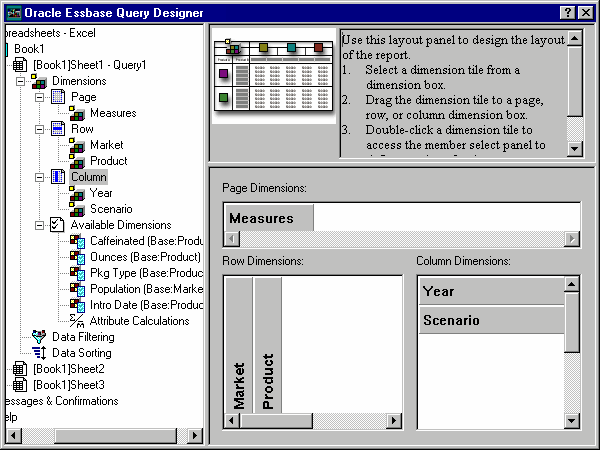
Task: Collapse the Row tree node
Action: pyautogui.click(x=39, y=130)
